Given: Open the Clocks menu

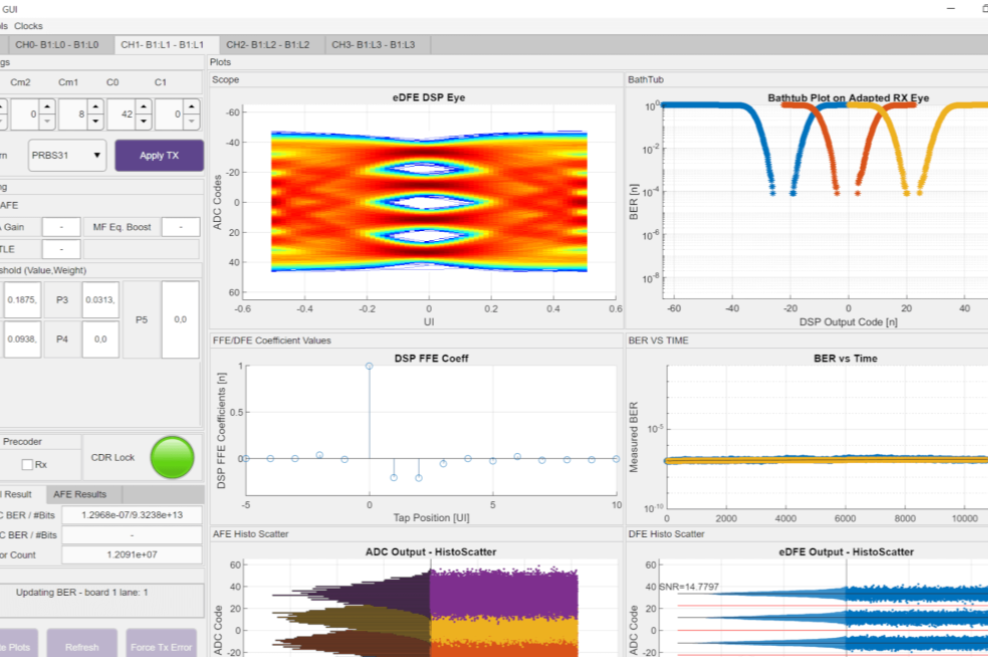Looking at the screenshot, I should (28, 26).
